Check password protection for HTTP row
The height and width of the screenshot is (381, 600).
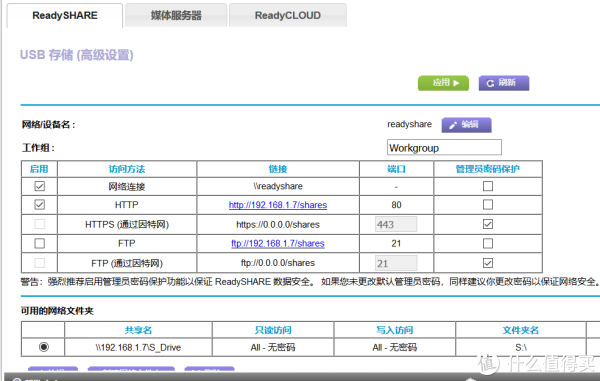point(488,205)
